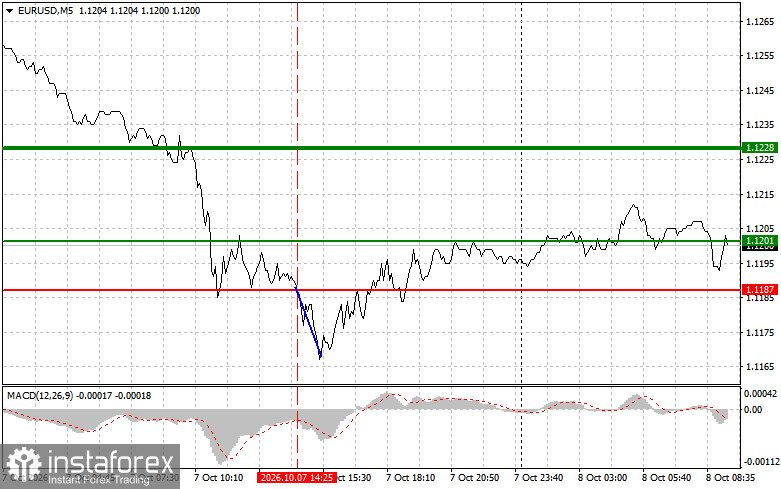Click the 7 Oct 18:10 time label
This screenshot has width=781, height=489.
point(410,478)
